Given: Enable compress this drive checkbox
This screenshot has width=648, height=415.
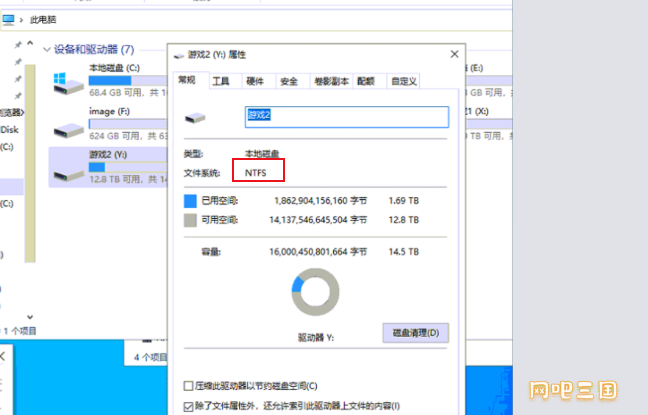Looking at the screenshot, I should point(188,386).
